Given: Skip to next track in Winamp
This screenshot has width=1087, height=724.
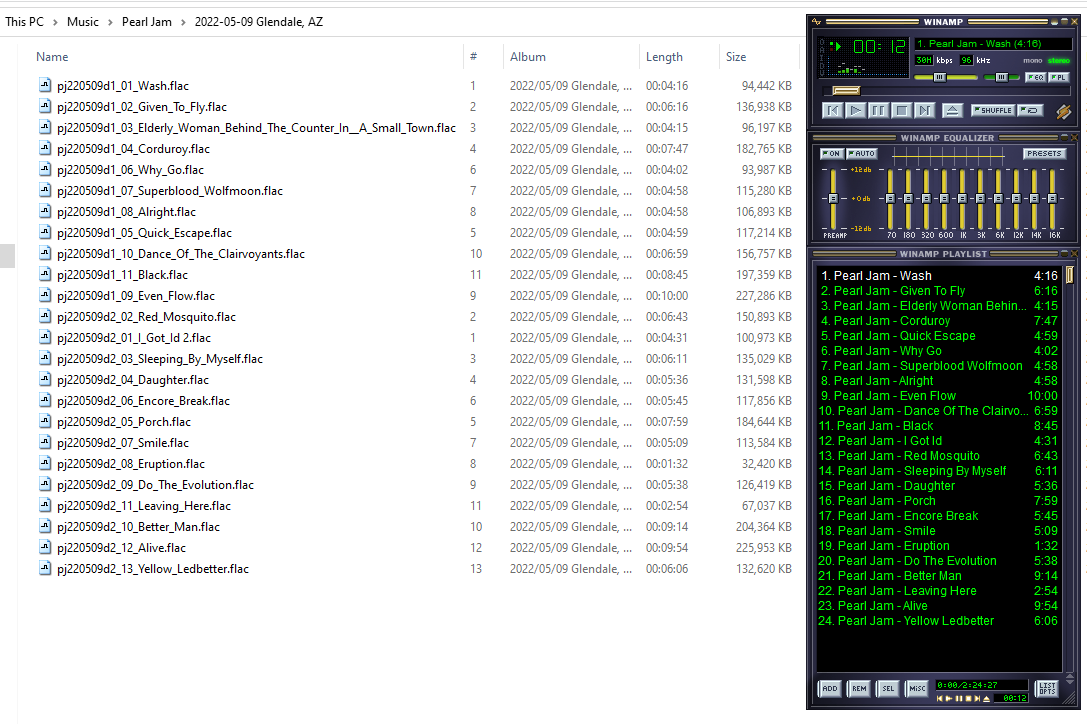Looking at the screenshot, I should pyautogui.click(x=924, y=110).
